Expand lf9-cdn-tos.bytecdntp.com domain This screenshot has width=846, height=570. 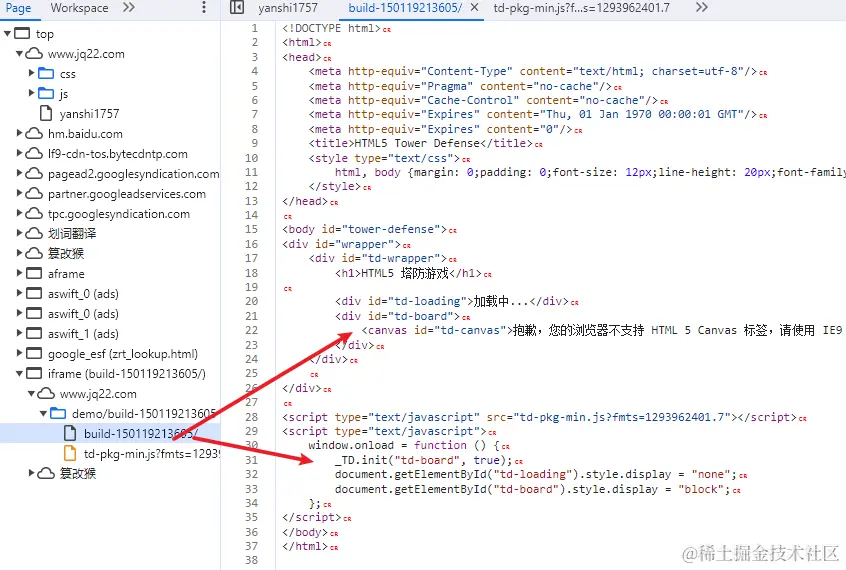coord(19,153)
